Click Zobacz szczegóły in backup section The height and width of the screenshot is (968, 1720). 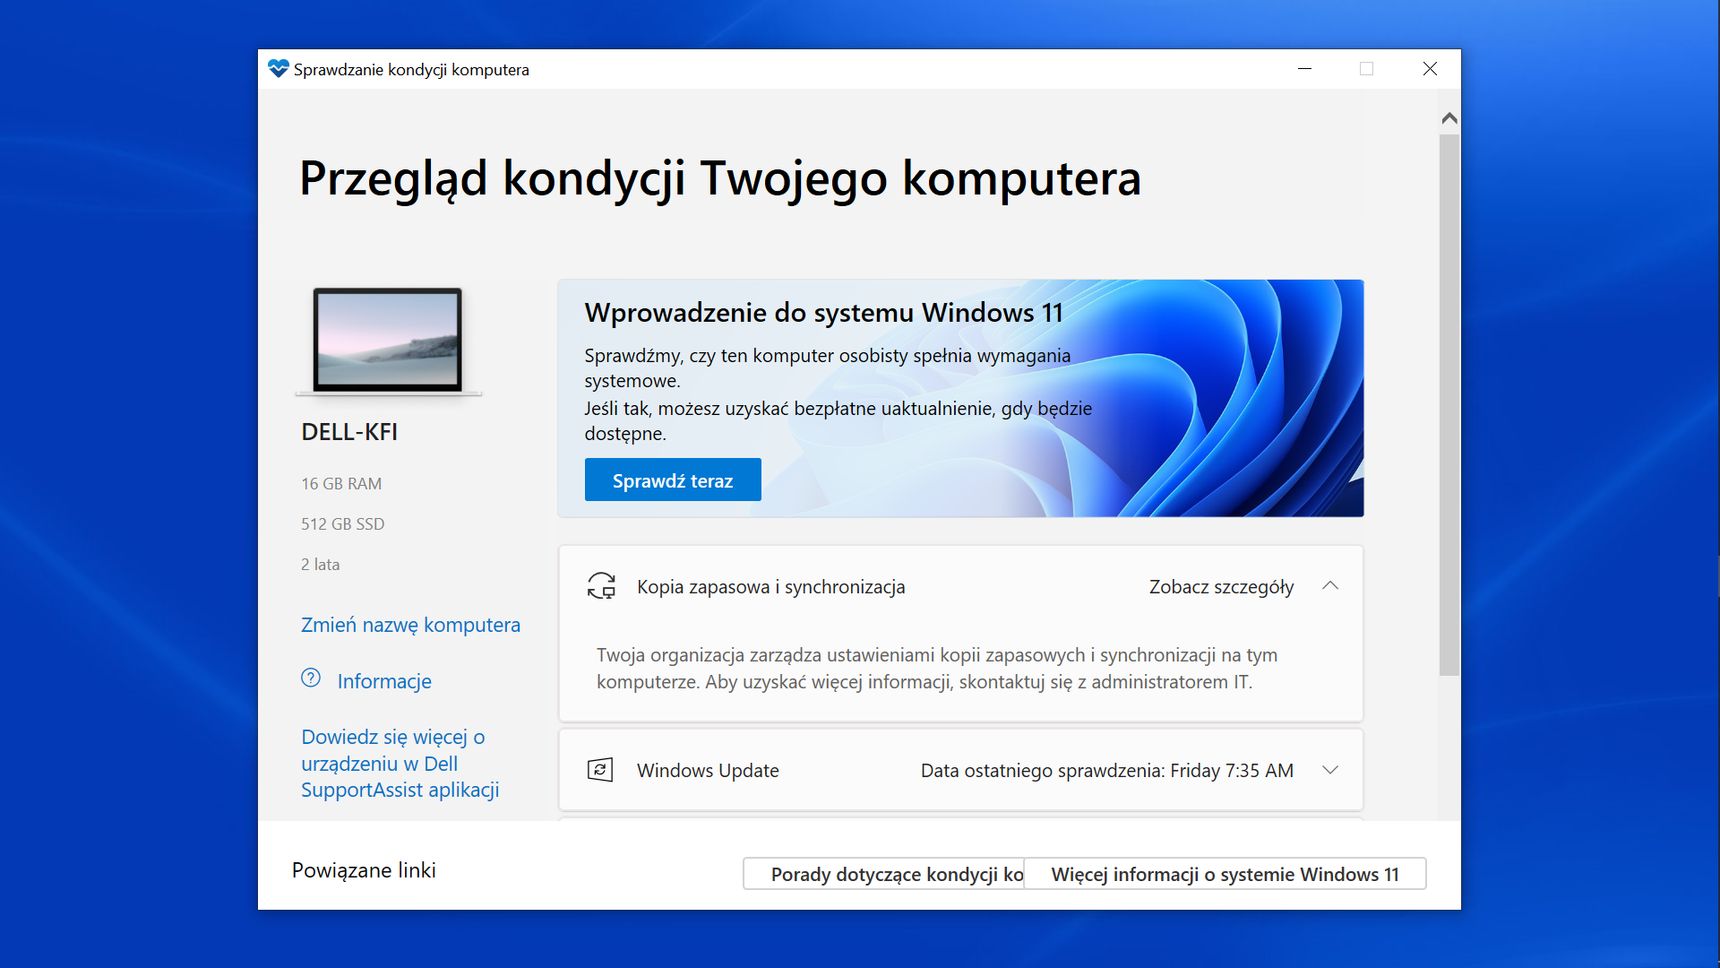click(1221, 587)
